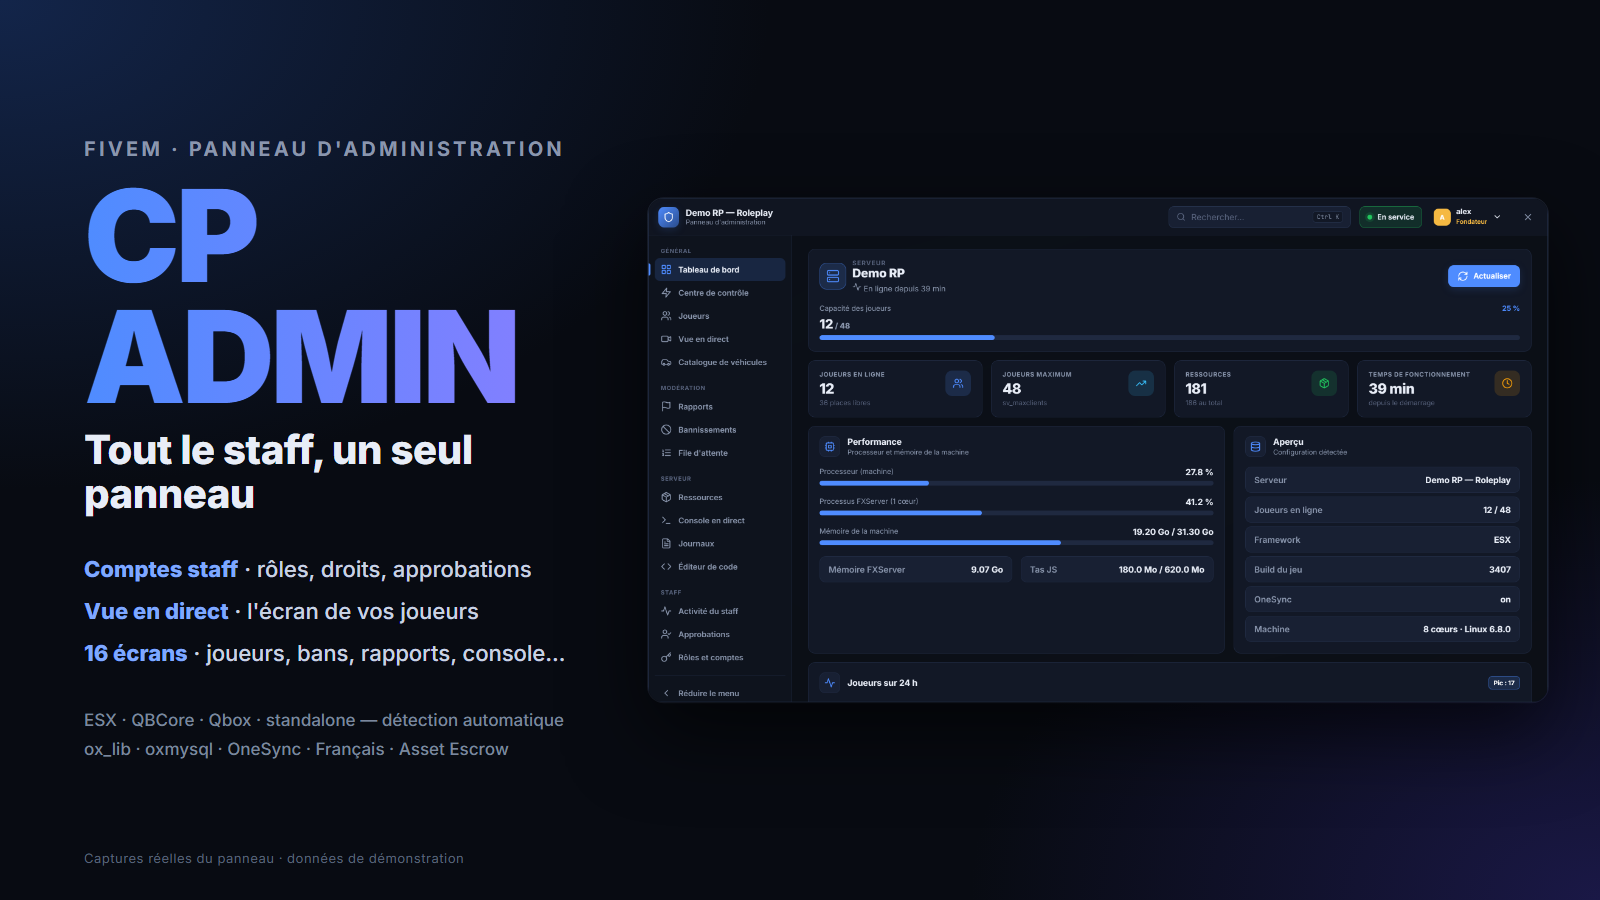1600x900 pixels.
Task: Click the OneSync row's on value
Action: [x=1505, y=600]
